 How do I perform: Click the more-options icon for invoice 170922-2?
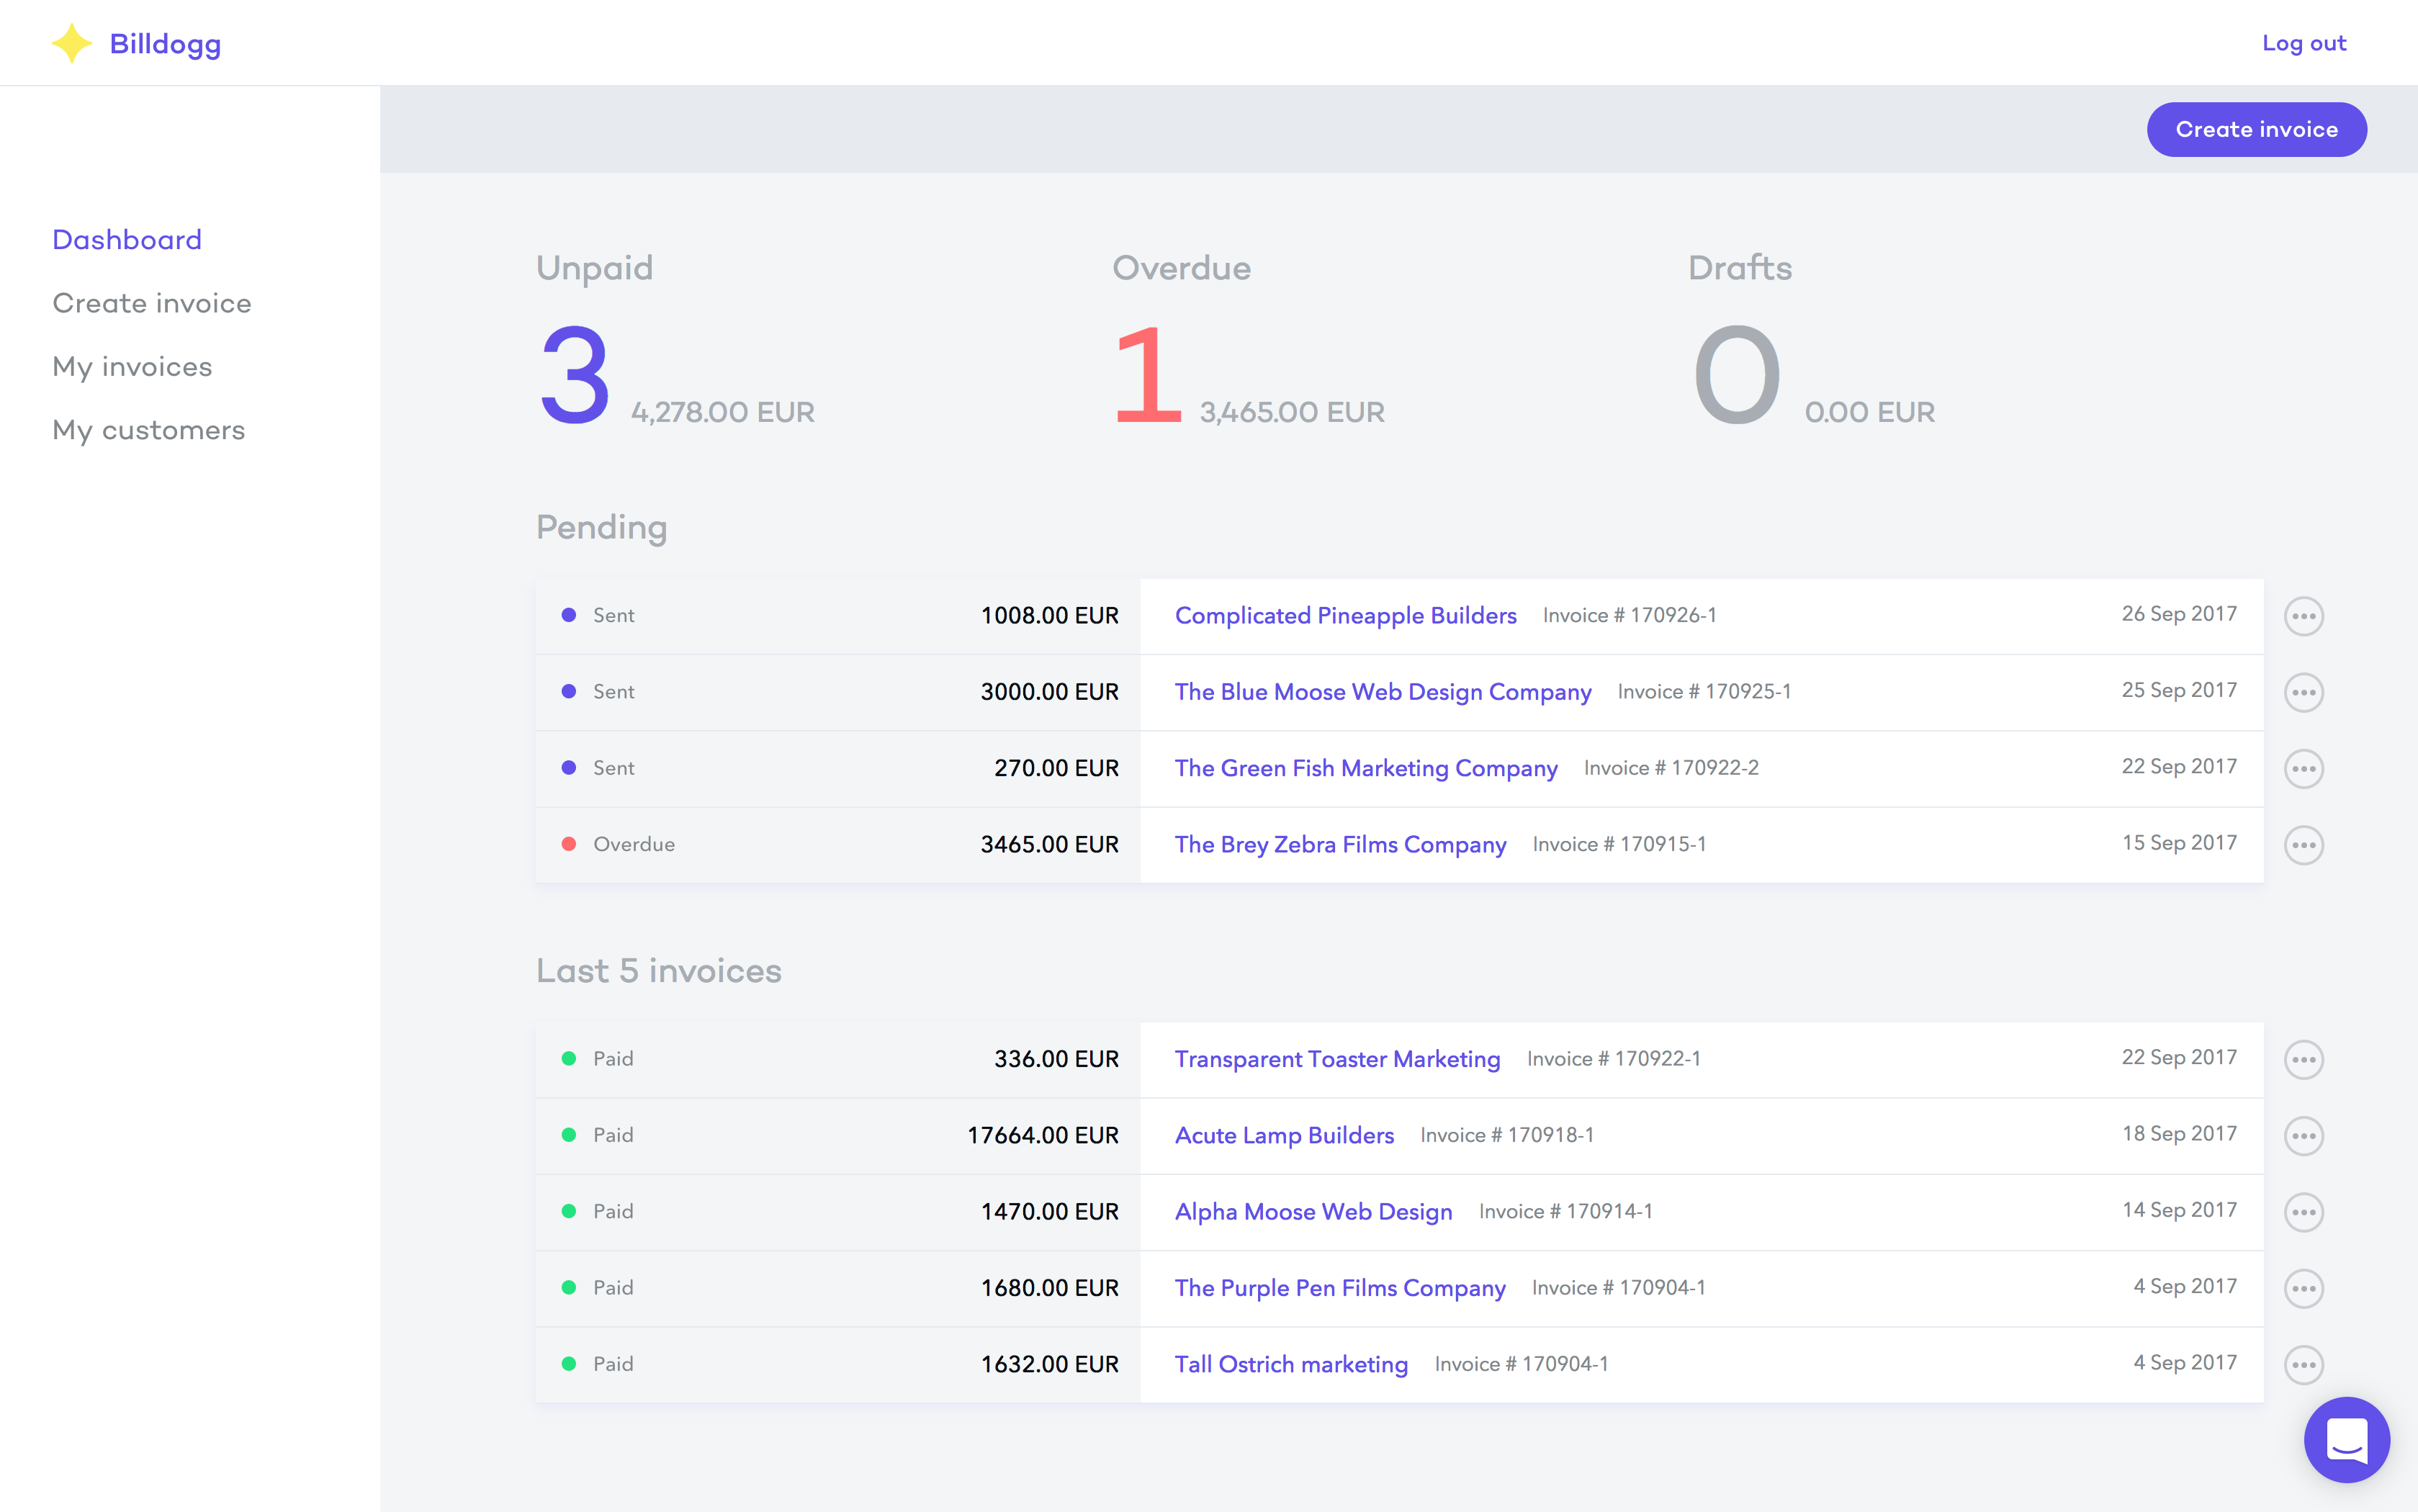(x=2303, y=768)
